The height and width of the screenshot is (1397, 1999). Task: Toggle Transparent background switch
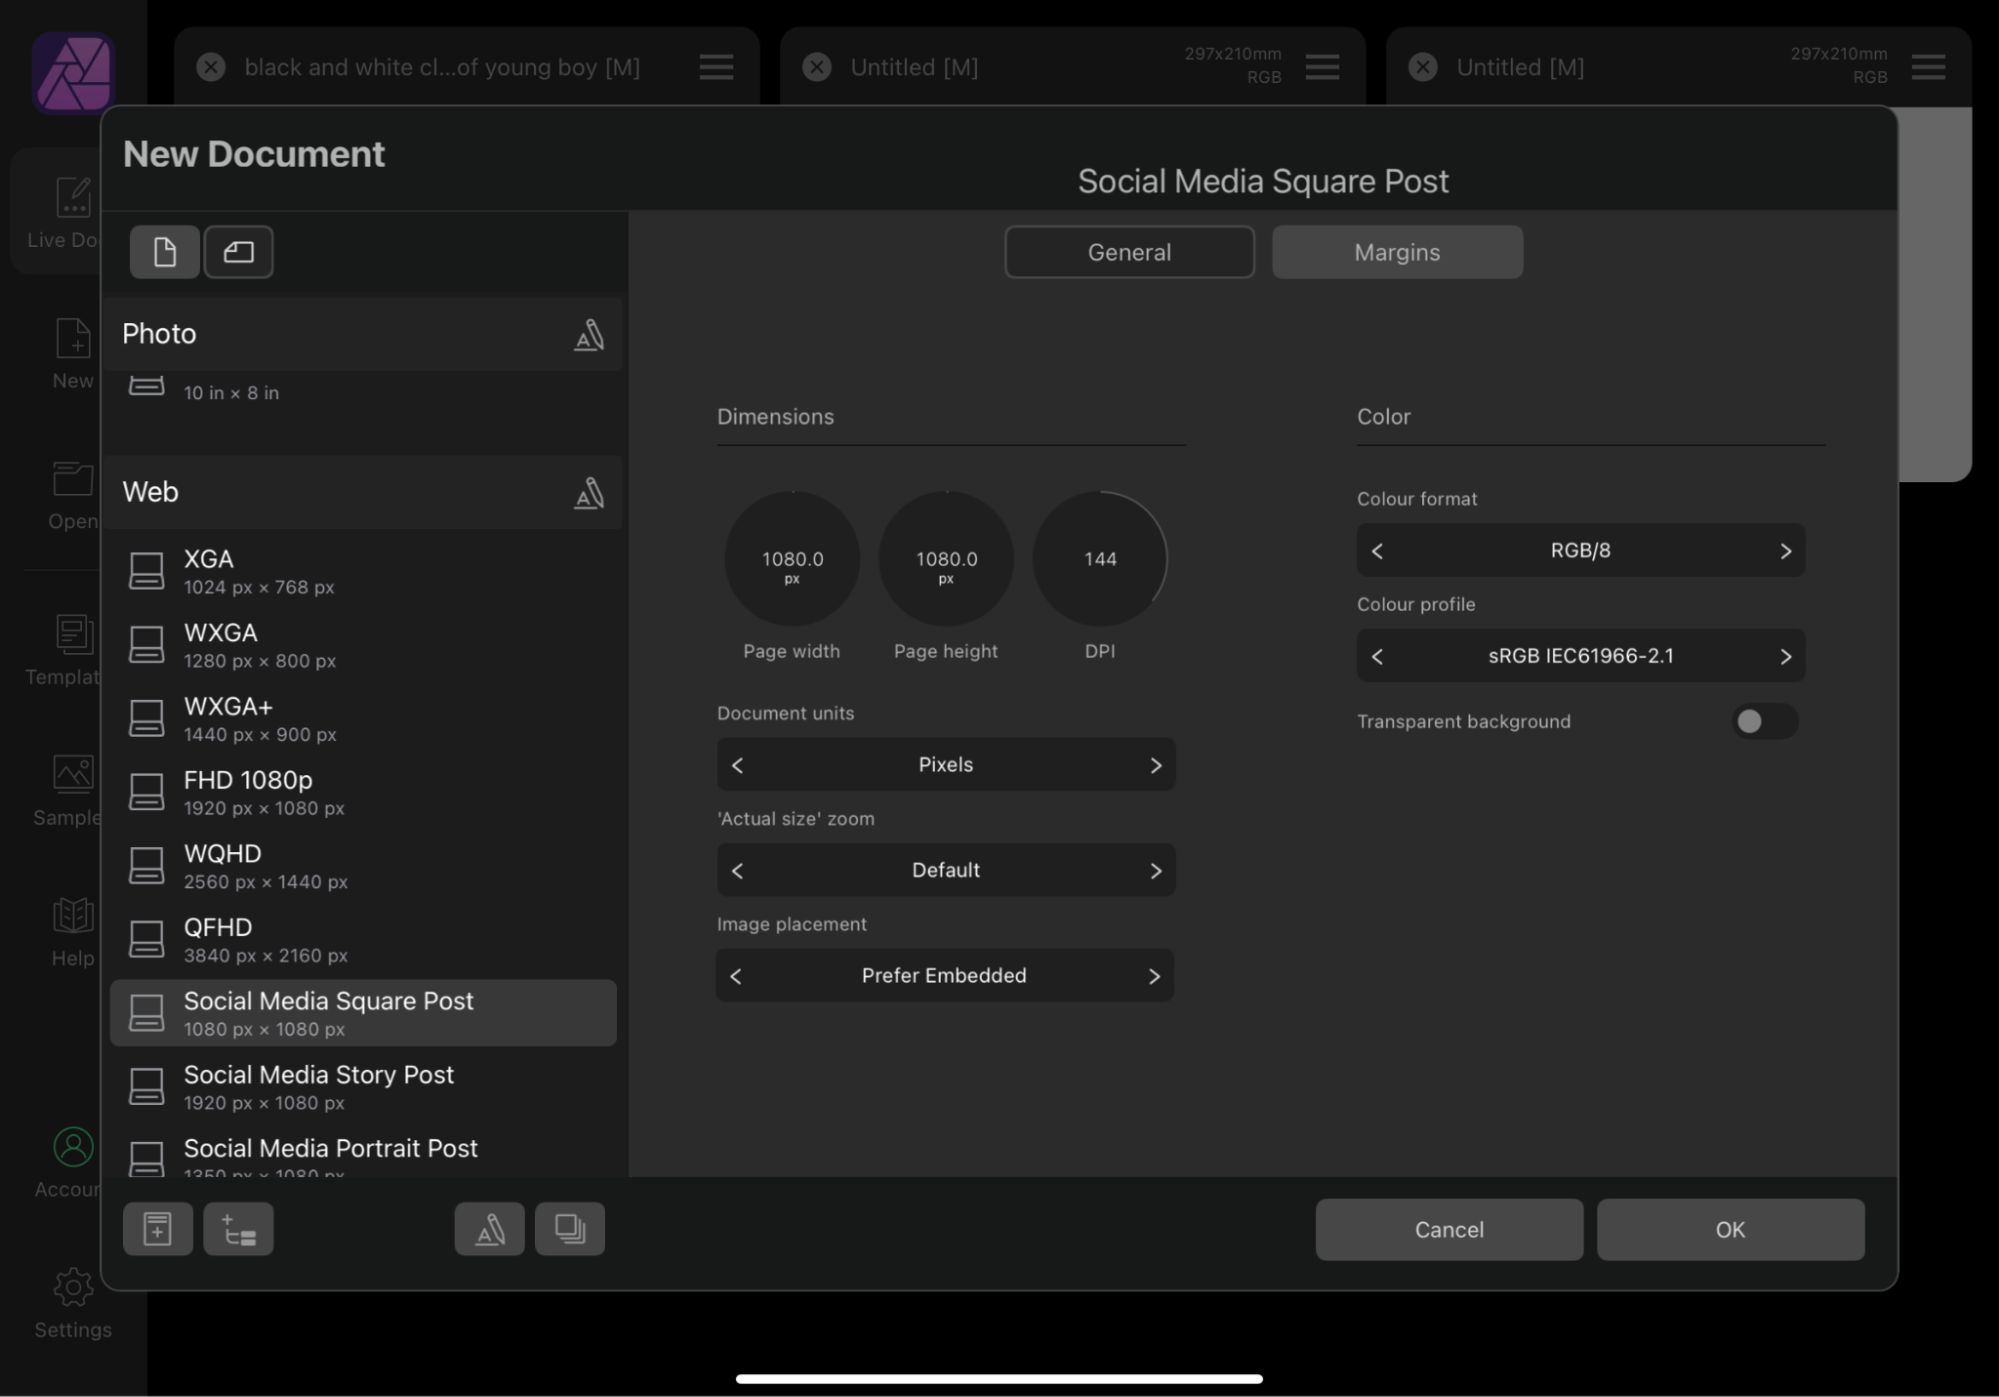pos(1765,721)
